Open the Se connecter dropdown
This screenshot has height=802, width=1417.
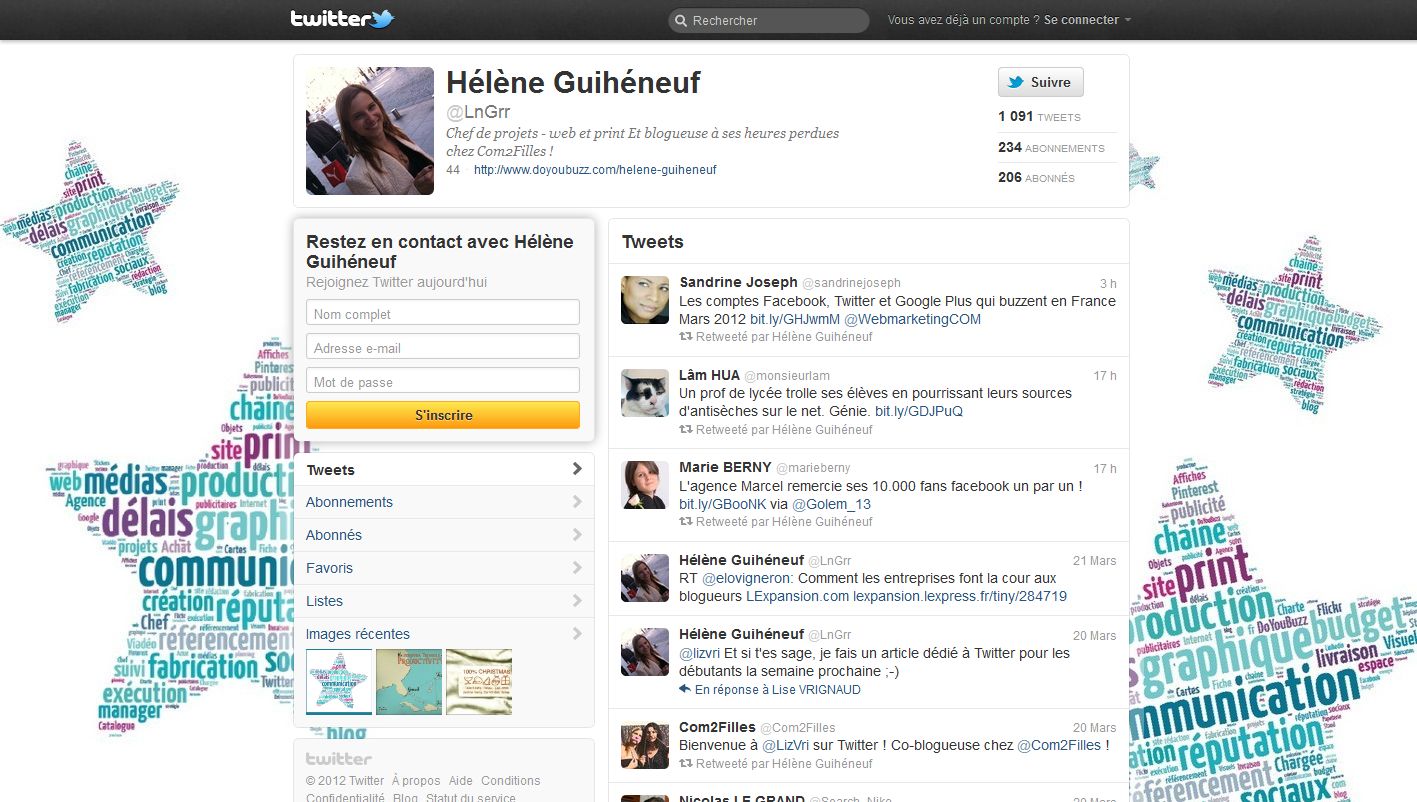pyautogui.click(x=1088, y=20)
